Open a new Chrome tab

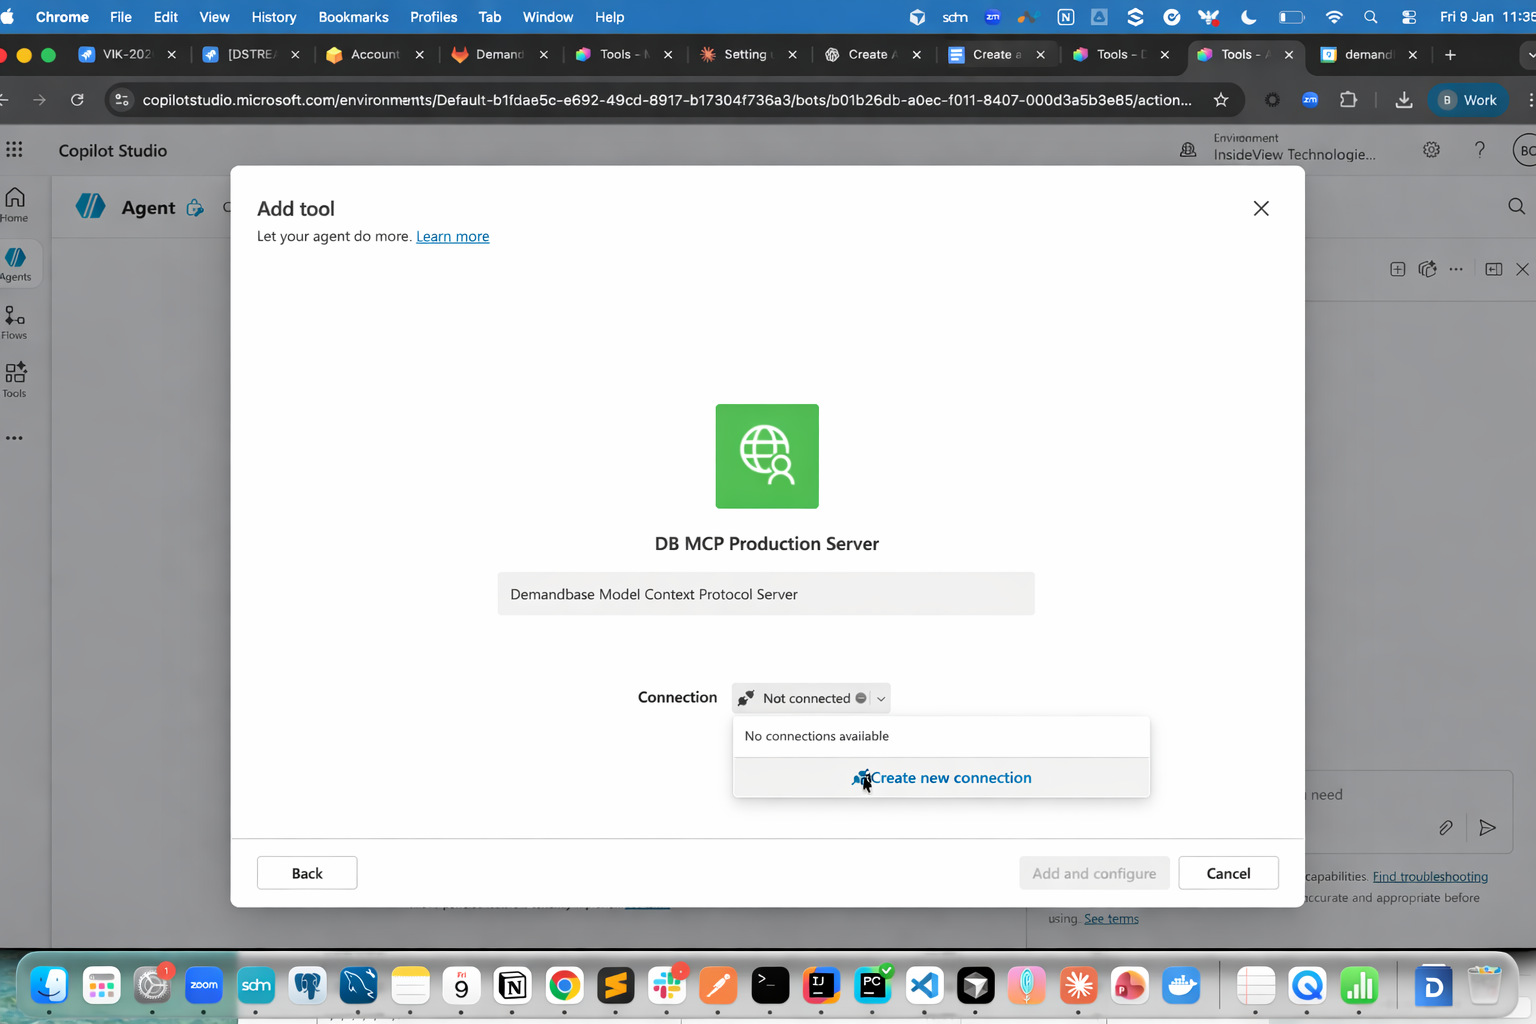pos(1451,55)
